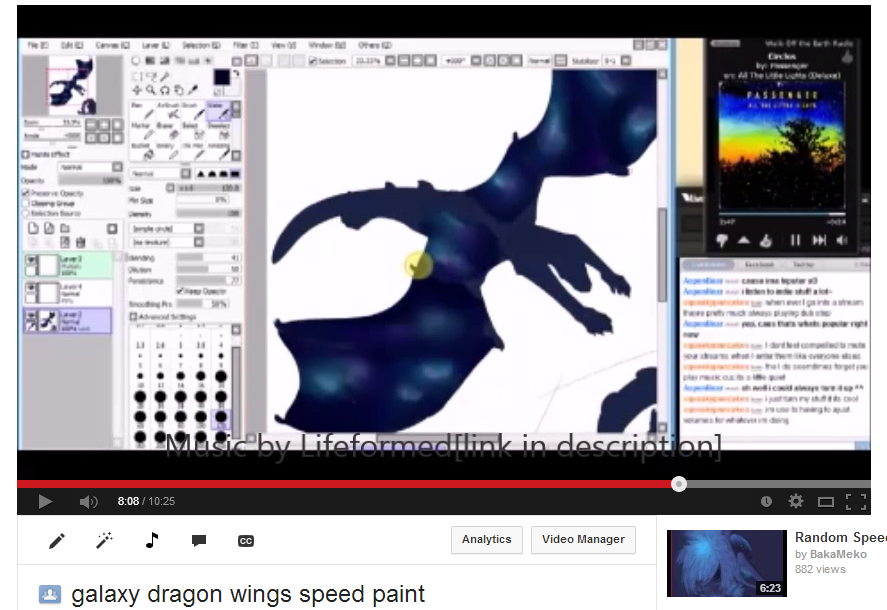Image resolution: width=887 pixels, height=610 pixels.
Task: Open the CC captions editor
Action: click(246, 541)
